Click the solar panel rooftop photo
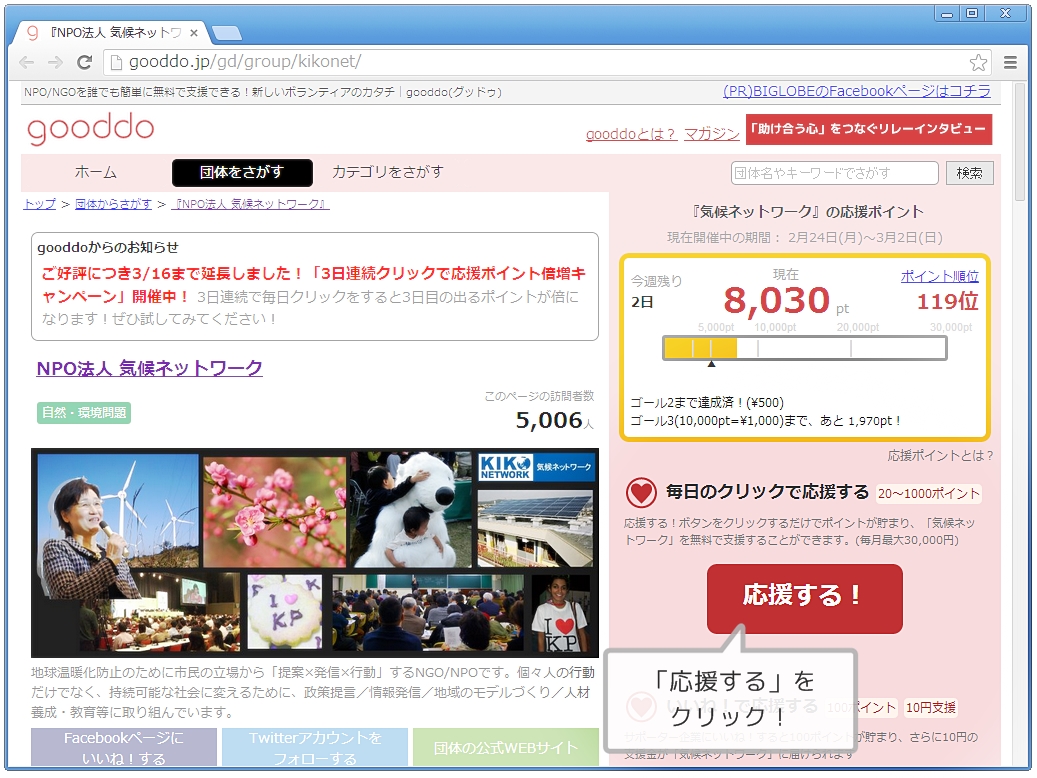The image size is (1037, 778). 535,528
